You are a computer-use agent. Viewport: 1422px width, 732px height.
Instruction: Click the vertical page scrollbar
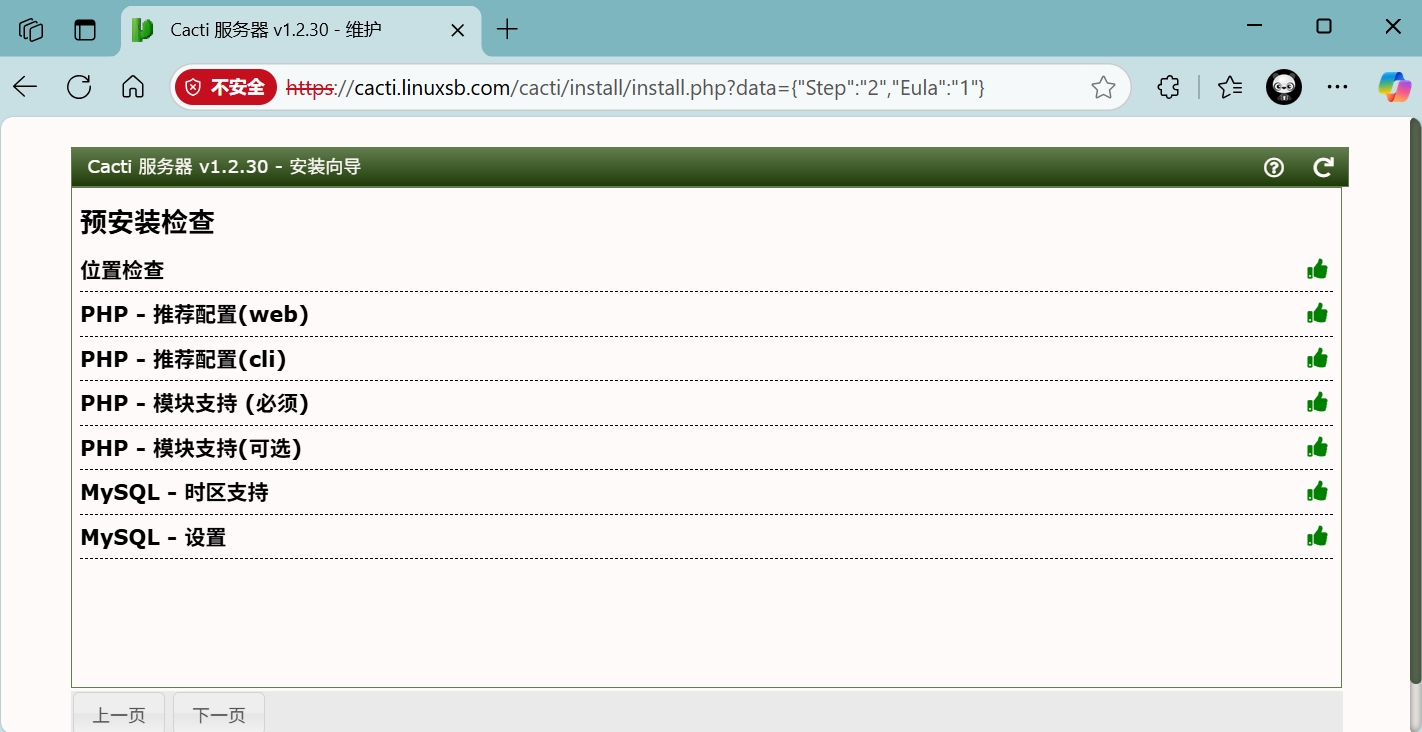[x=1414, y=400]
